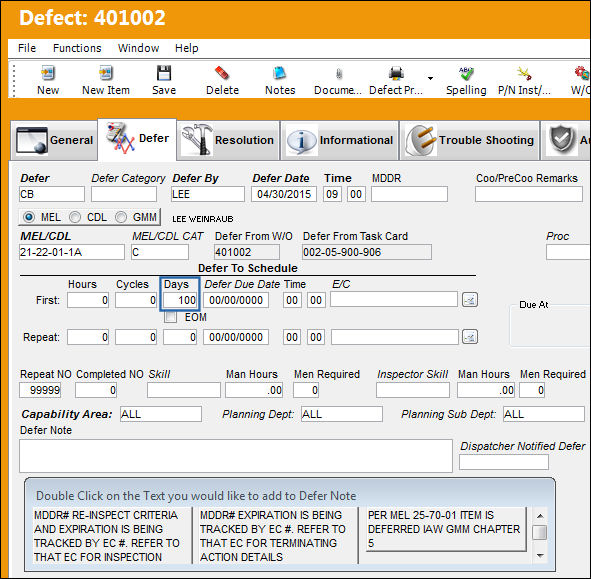Click the W/O toolbar icon

point(582,73)
